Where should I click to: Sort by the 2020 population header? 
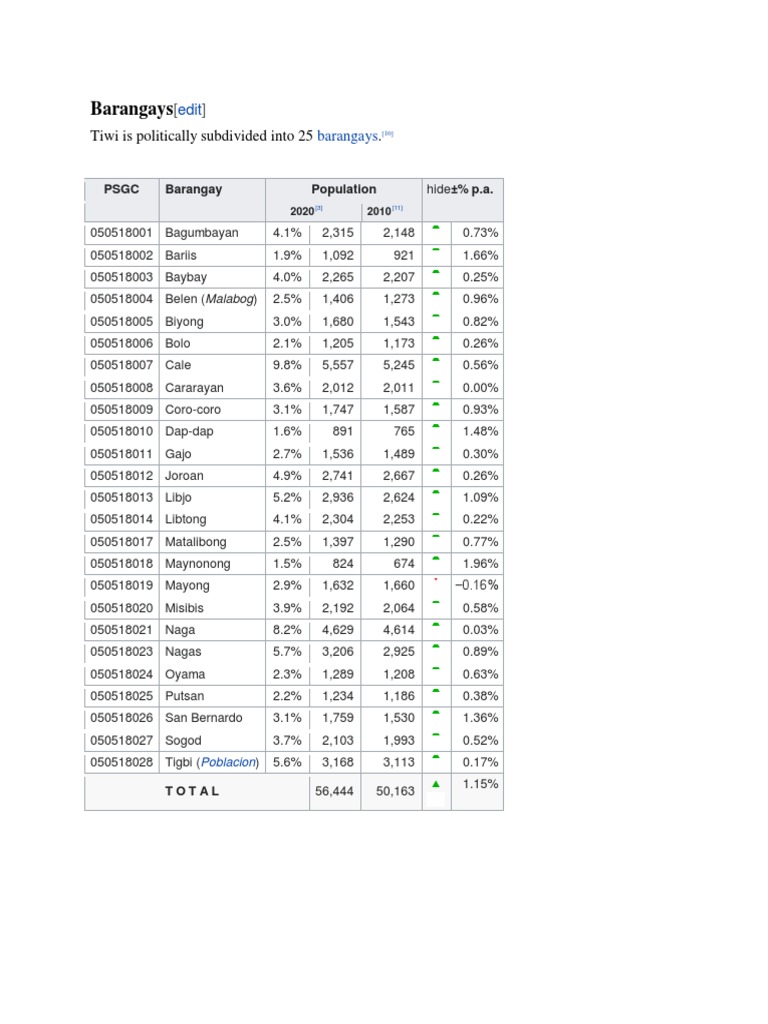302,211
